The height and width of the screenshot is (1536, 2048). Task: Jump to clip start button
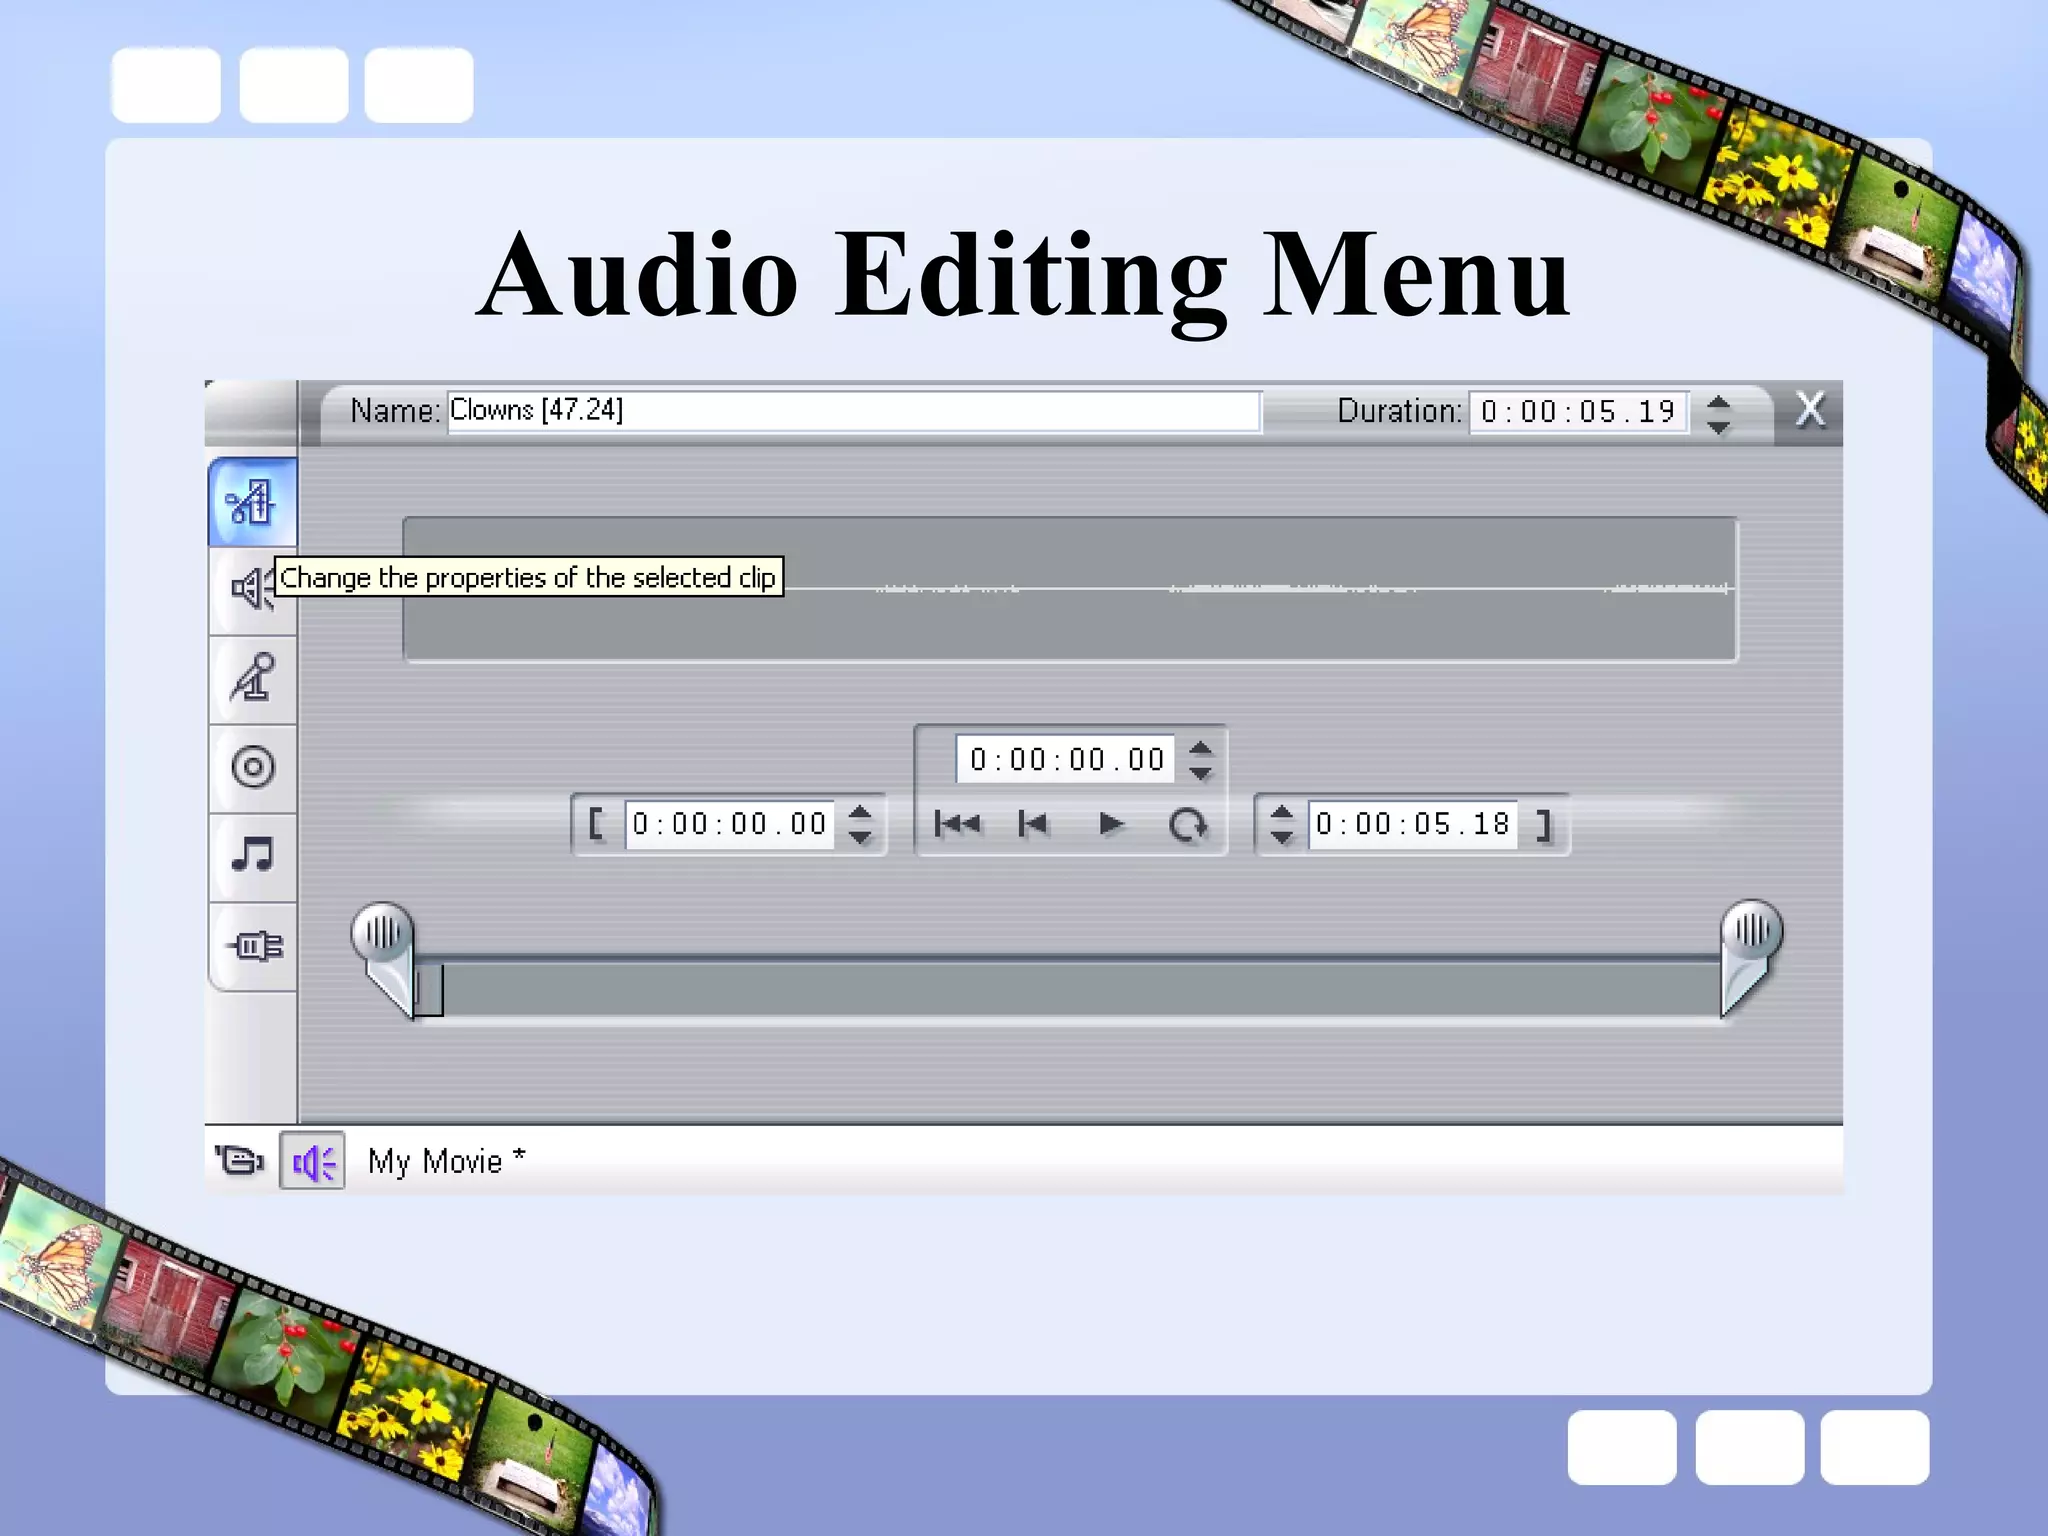pos(957,824)
